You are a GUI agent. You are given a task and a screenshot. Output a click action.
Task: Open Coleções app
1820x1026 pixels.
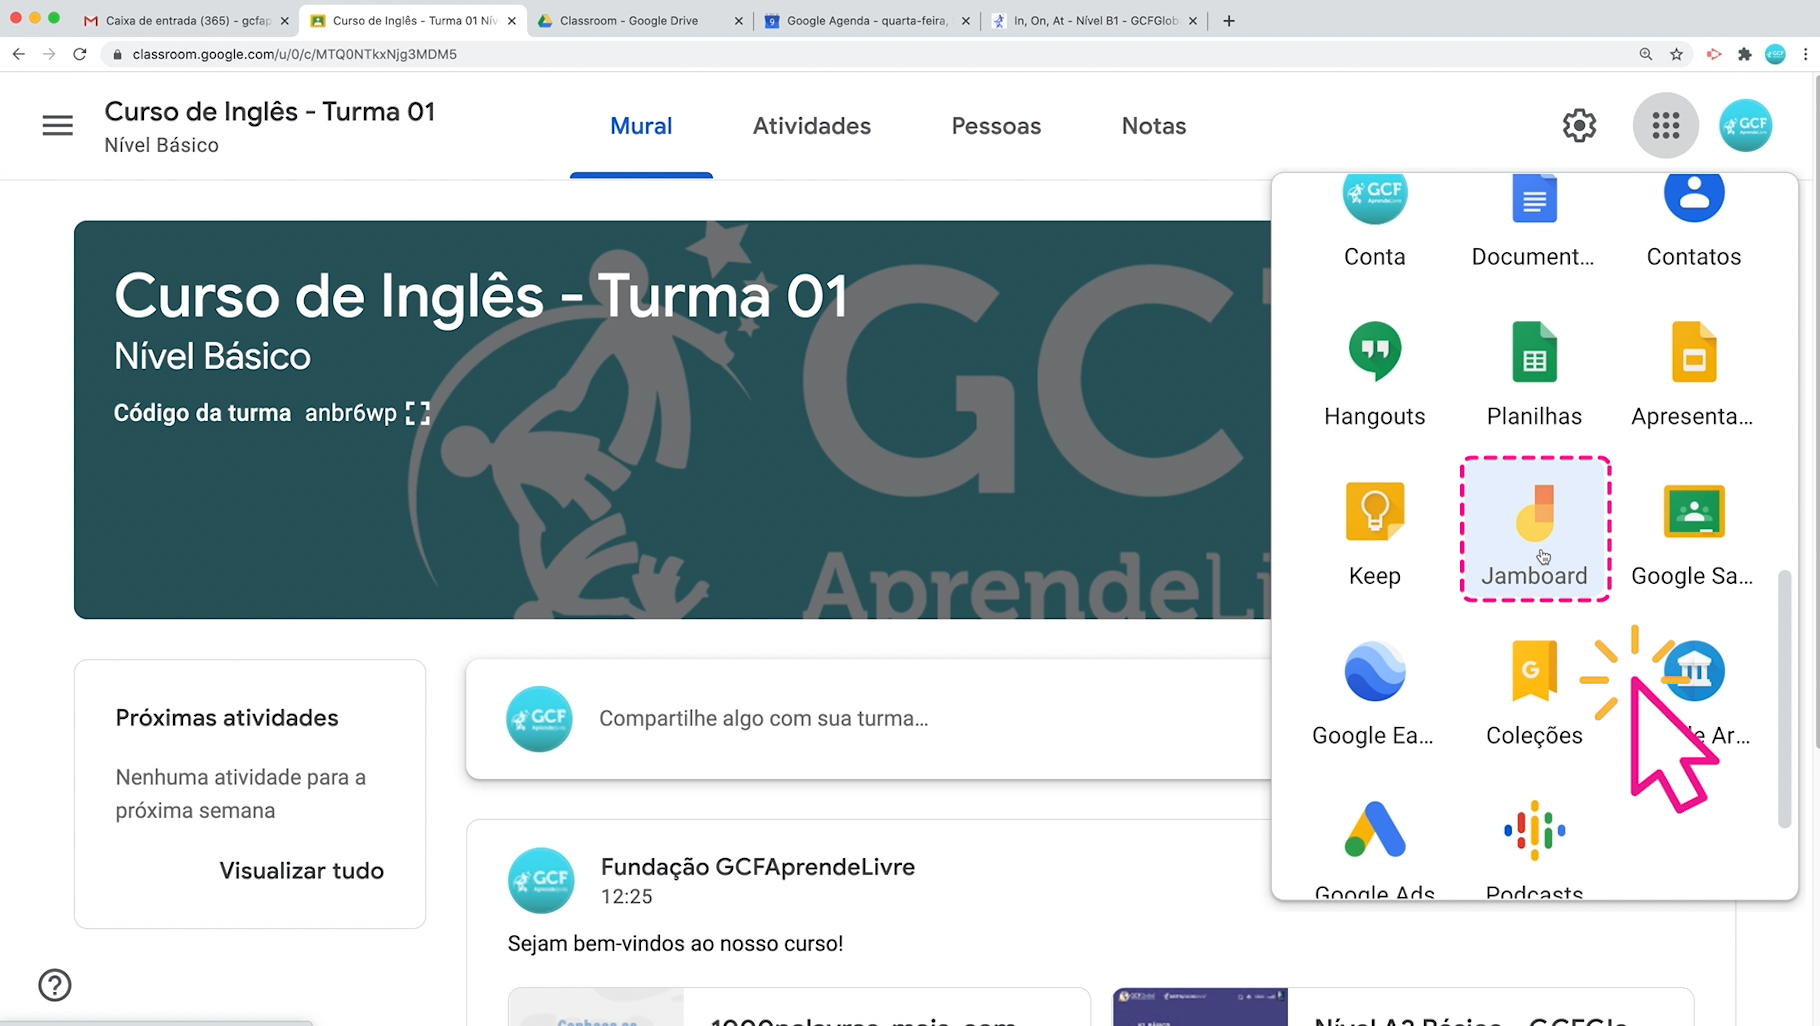[1533, 695]
